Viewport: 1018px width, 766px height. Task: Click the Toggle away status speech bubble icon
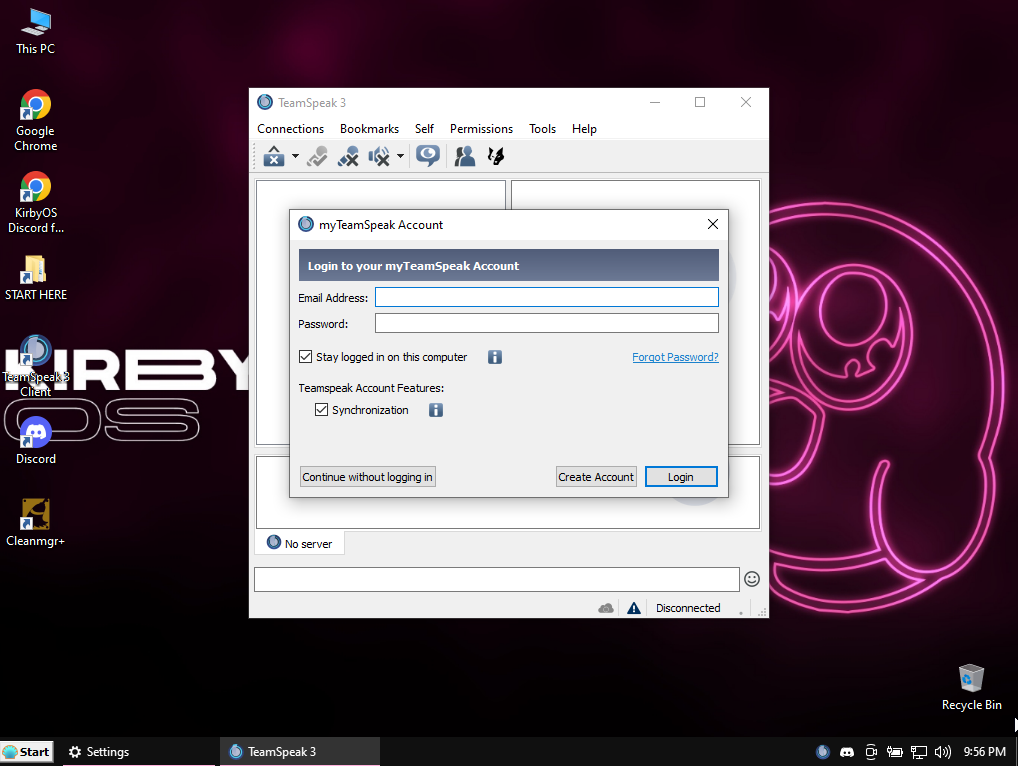pyautogui.click(x=428, y=156)
